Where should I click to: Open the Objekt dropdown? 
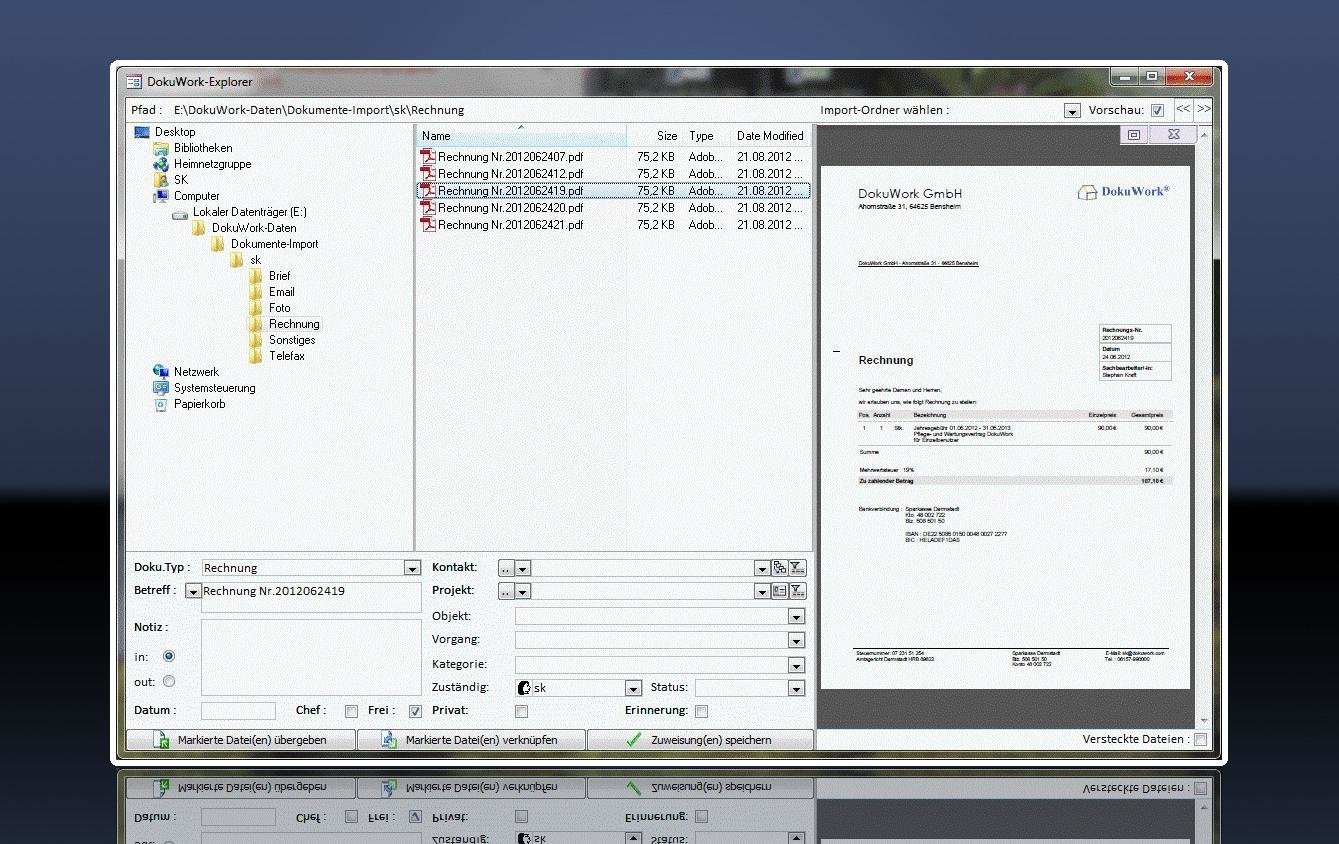tap(797, 617)
